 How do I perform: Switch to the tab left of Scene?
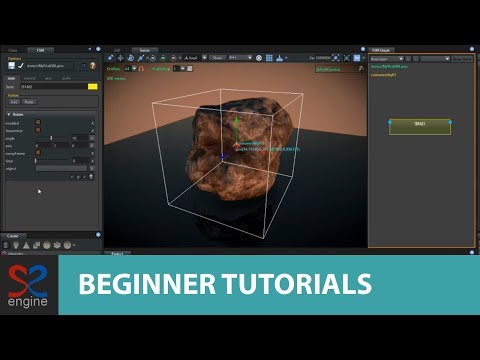pyautogui.click(x=117, y=50)
